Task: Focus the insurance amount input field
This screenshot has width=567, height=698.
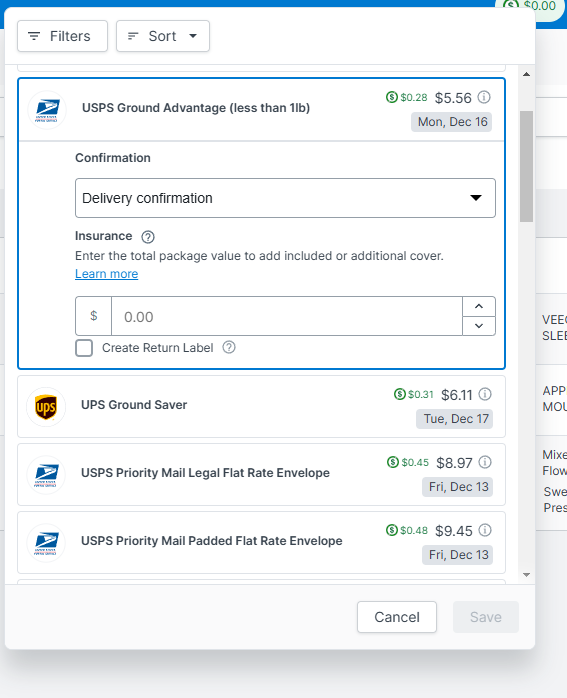Action: (287, 316)
